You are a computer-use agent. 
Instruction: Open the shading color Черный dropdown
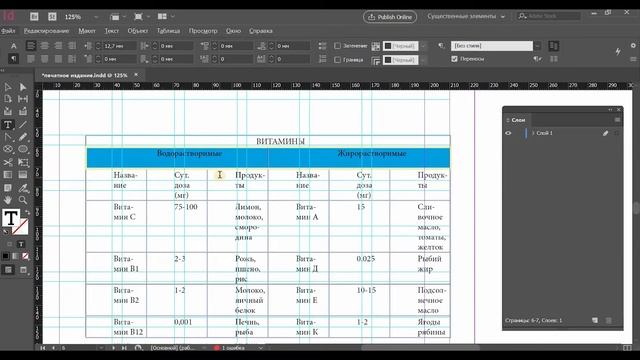coord(423,46)
